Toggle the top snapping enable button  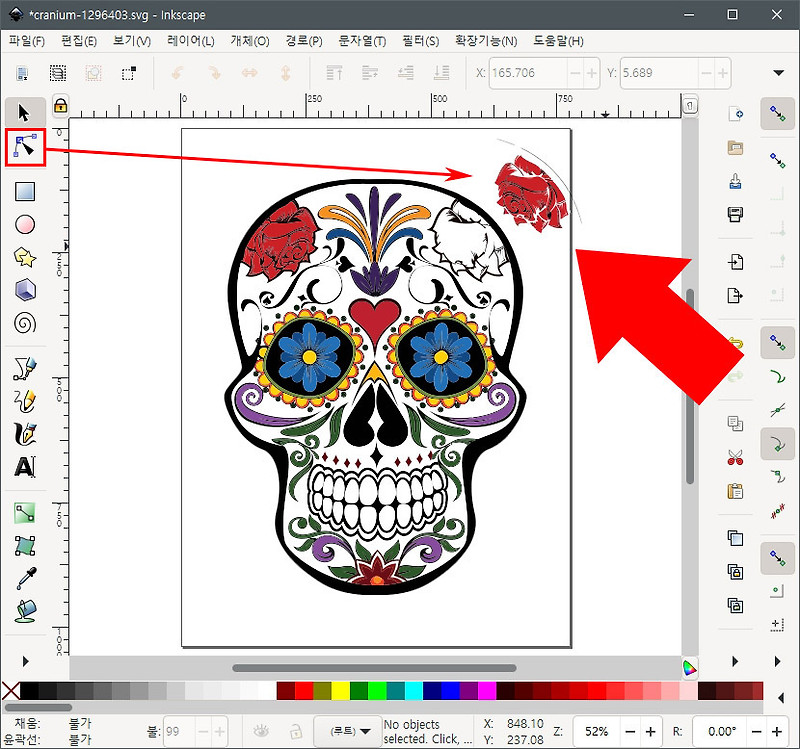(x=778, y=113)
